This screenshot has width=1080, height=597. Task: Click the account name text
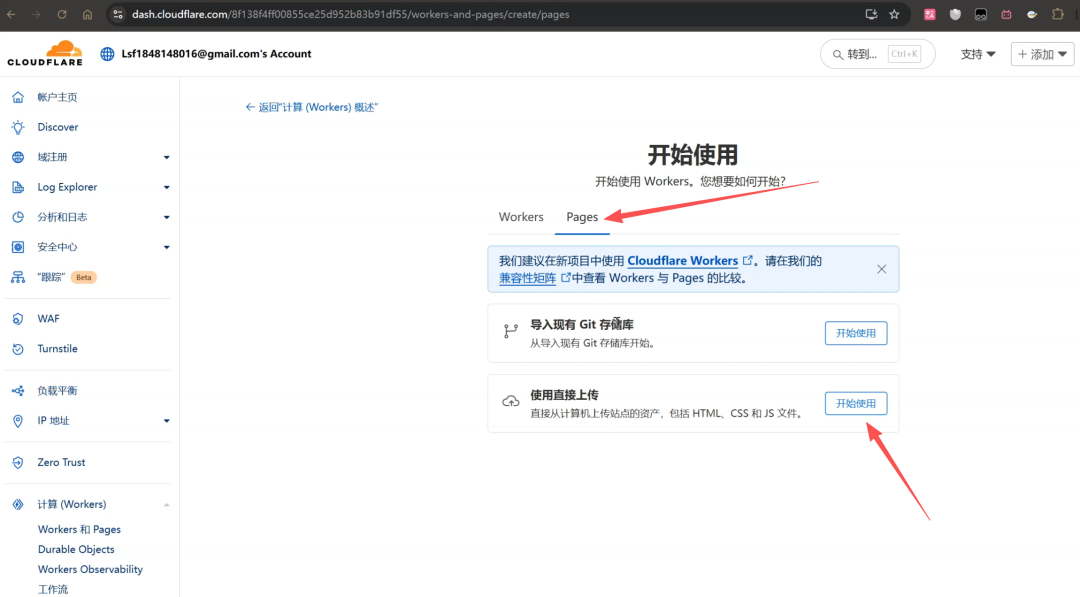[x=216, y=54]
